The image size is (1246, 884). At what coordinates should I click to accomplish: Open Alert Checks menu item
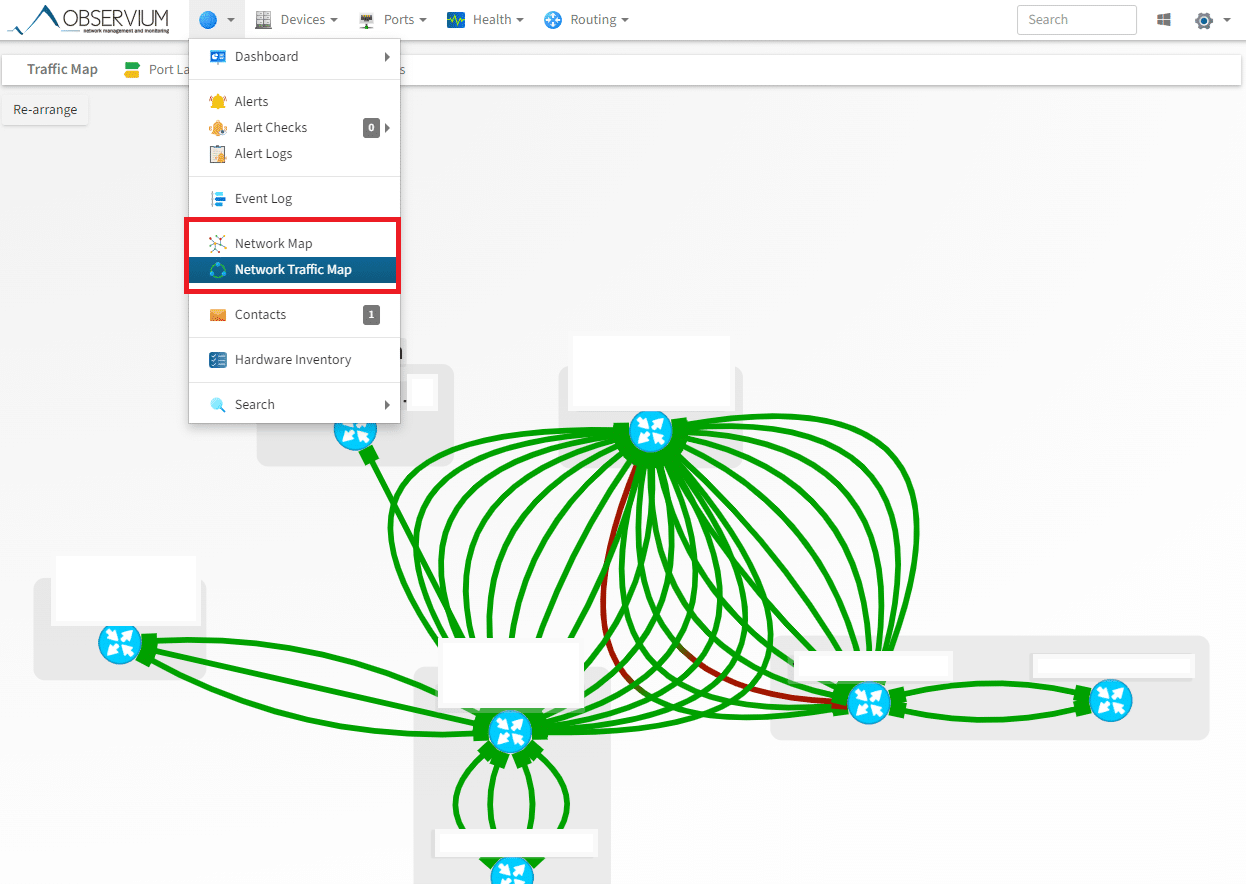point(271,128)
